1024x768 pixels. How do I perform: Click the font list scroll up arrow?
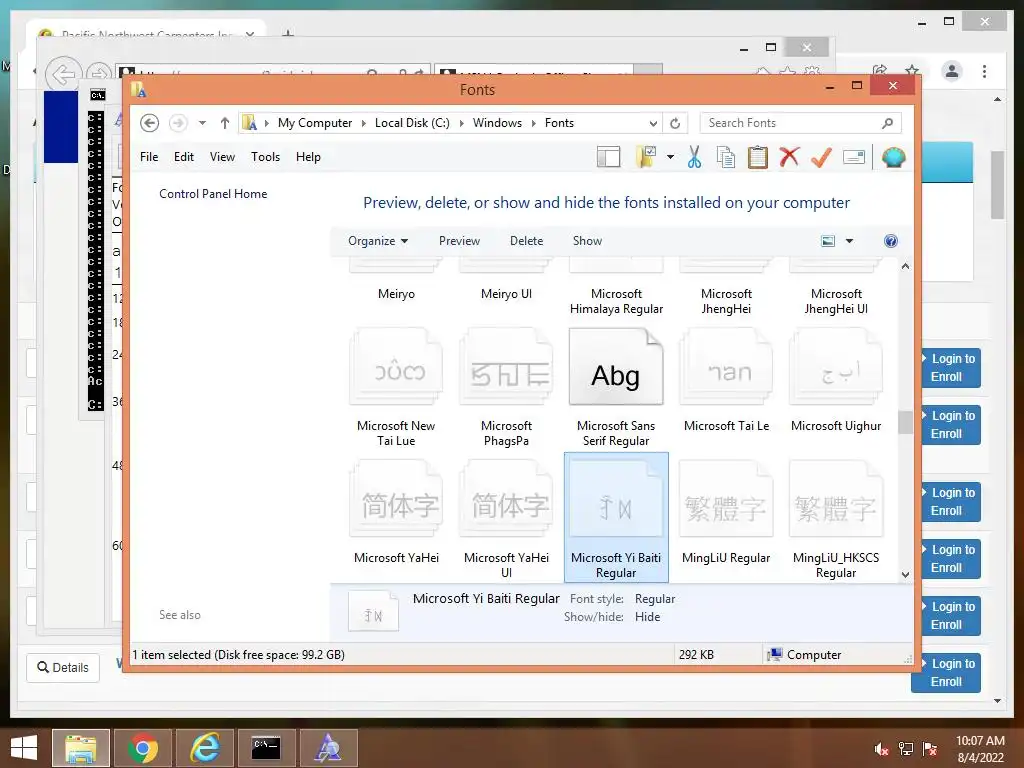pos(905,266)
